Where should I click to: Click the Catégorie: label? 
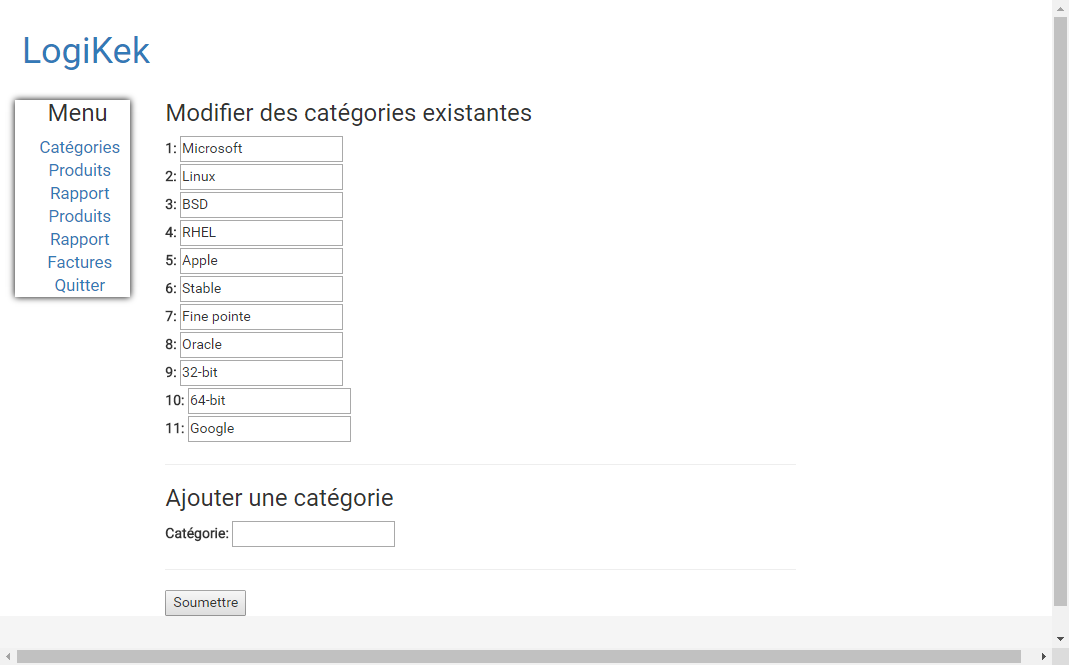pyautogui.click(x=196, y=533)
